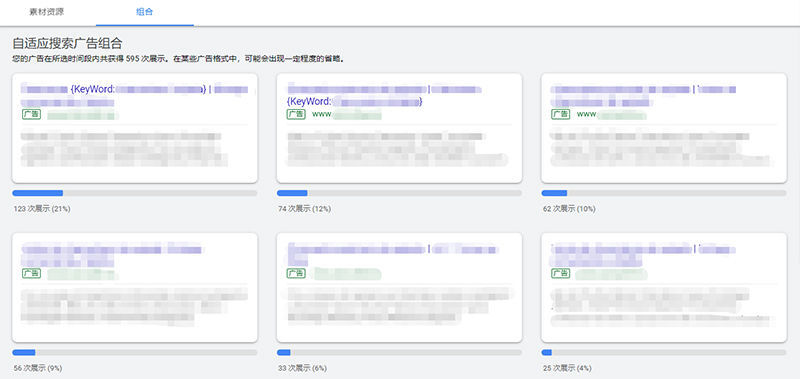Click the 595 次展示 summary sentence
800x379 pixels.
179,59
